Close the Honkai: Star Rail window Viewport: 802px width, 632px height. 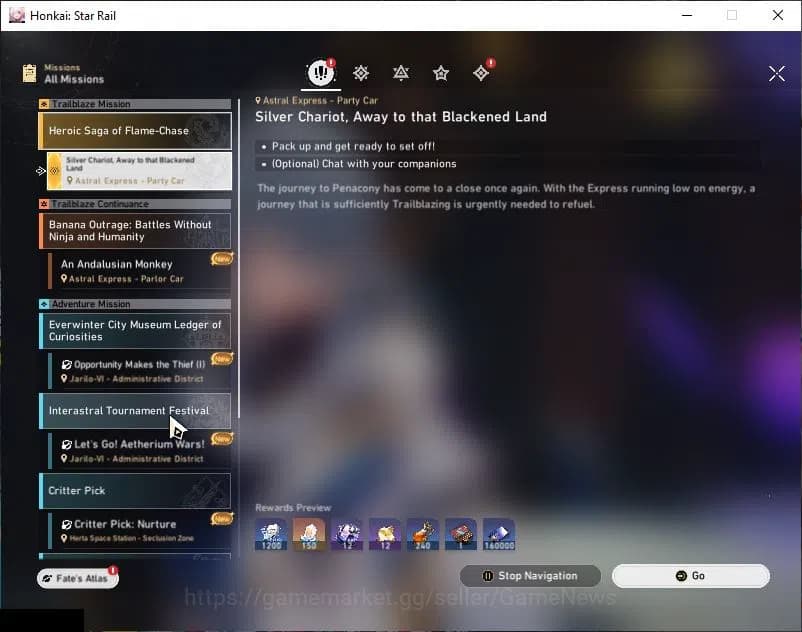click(777, 15)
